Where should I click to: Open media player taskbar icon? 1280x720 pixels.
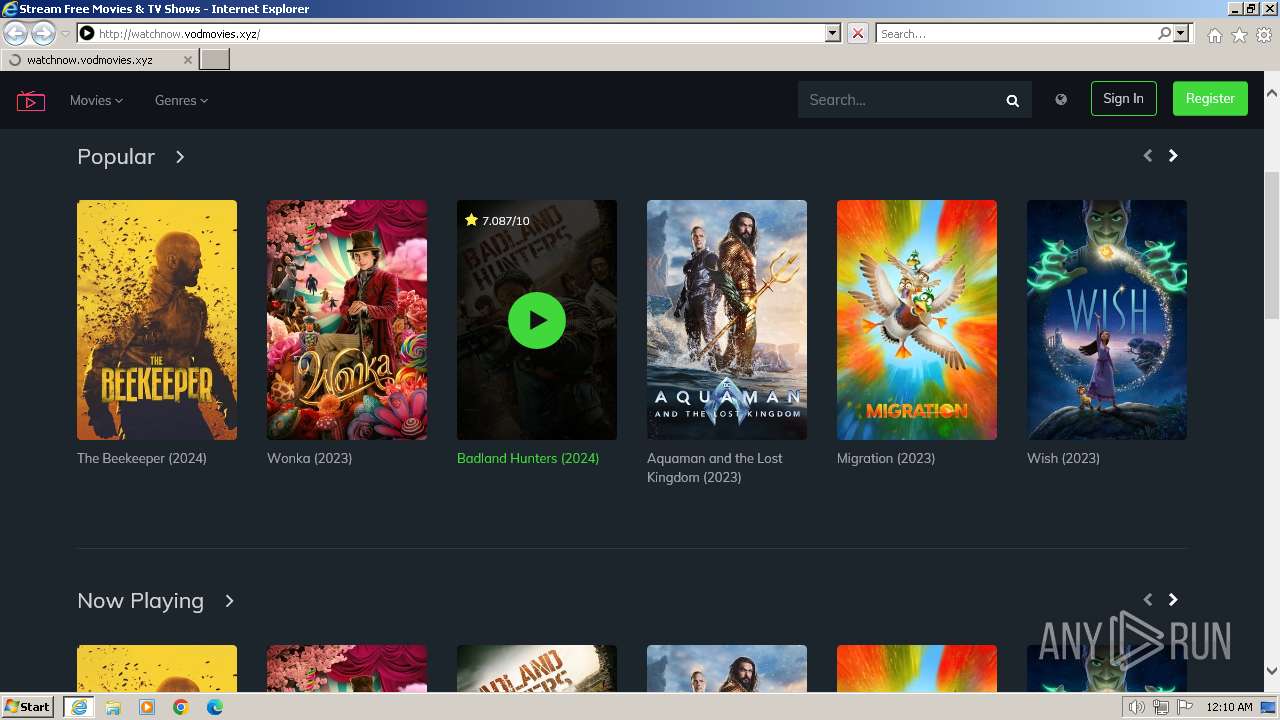[x=147, y=707]
